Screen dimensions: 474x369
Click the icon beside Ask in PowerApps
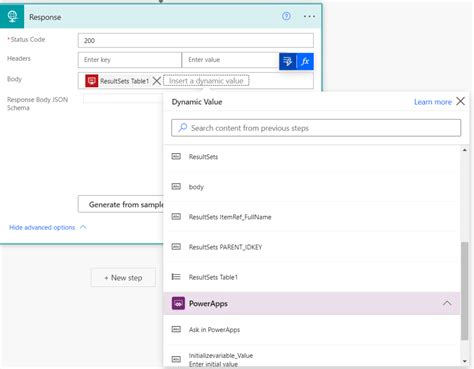pyautogui.click(x=176, y=329)
